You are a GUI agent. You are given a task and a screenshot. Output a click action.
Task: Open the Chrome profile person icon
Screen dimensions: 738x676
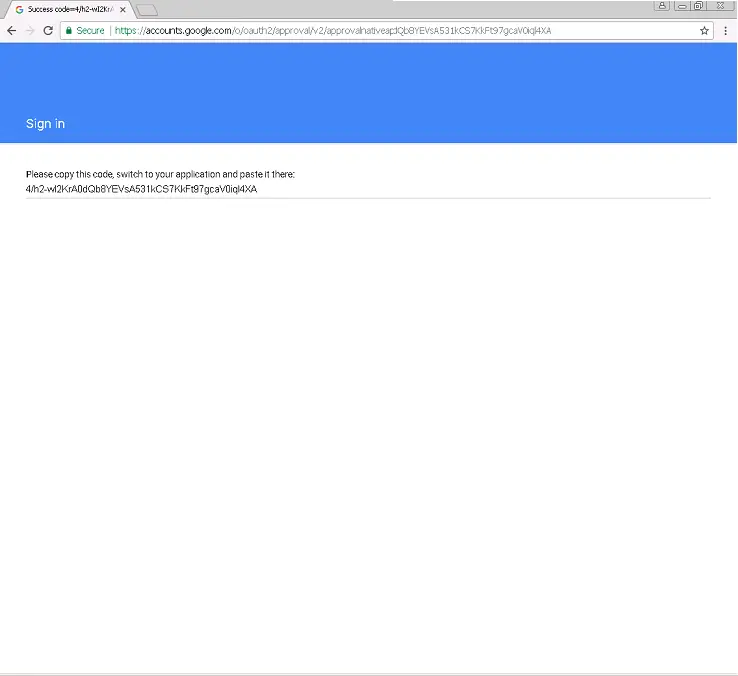pyautogui.click(x=663, y=5)
